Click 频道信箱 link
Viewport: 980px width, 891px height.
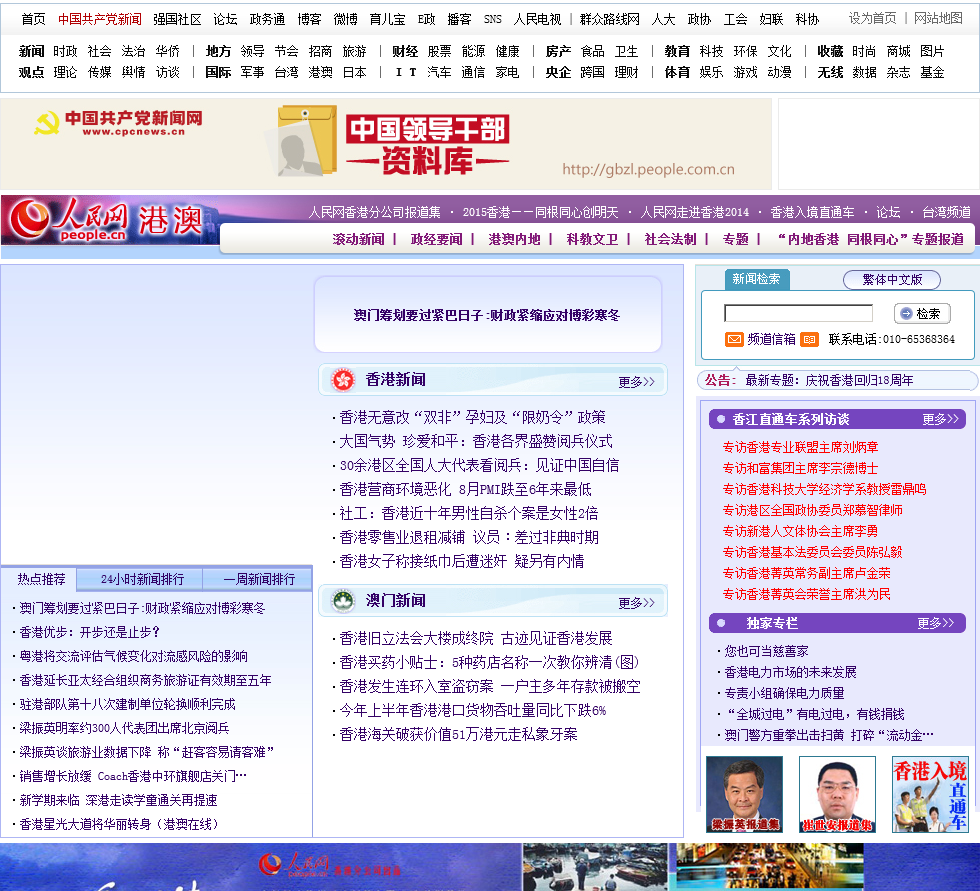pos(771,339)
